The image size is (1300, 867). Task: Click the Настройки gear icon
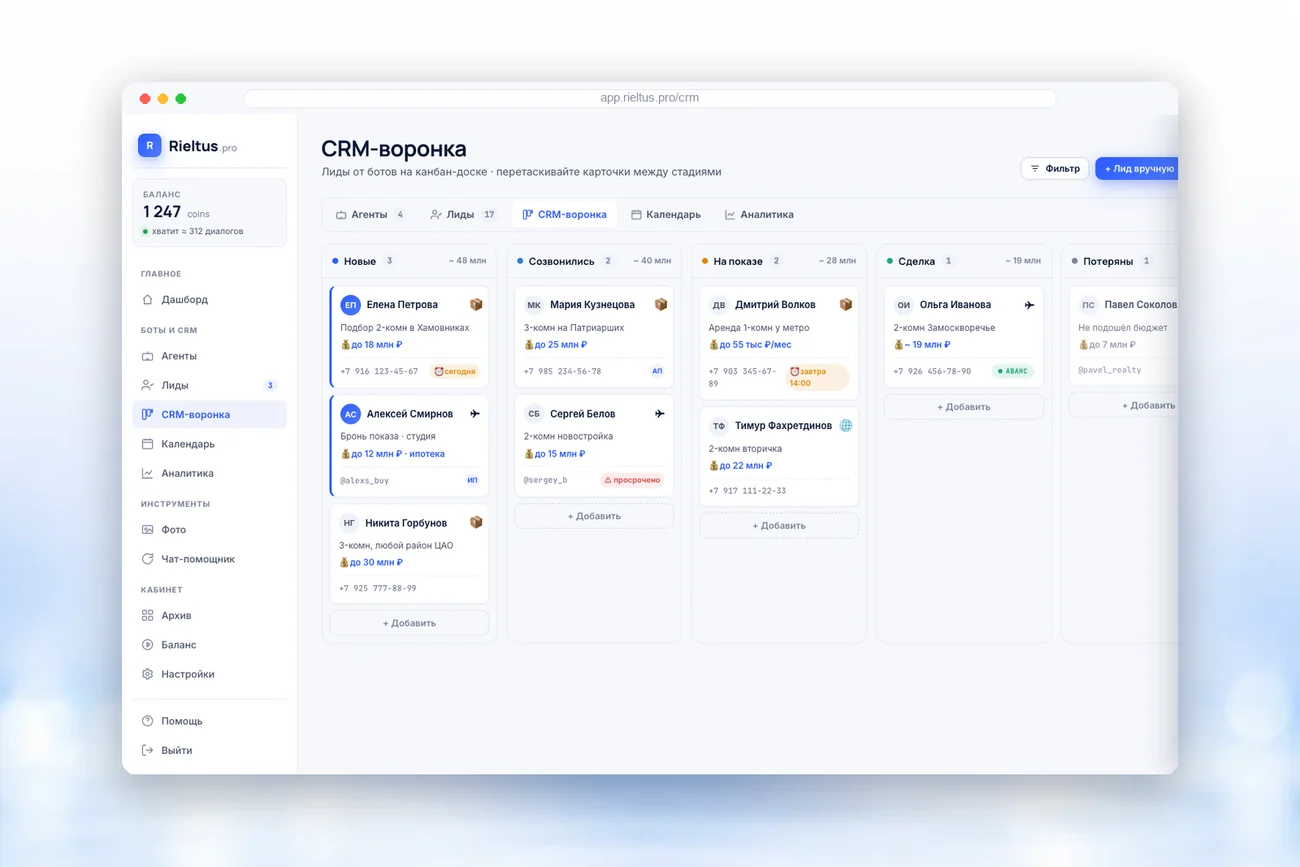[147, 674]
